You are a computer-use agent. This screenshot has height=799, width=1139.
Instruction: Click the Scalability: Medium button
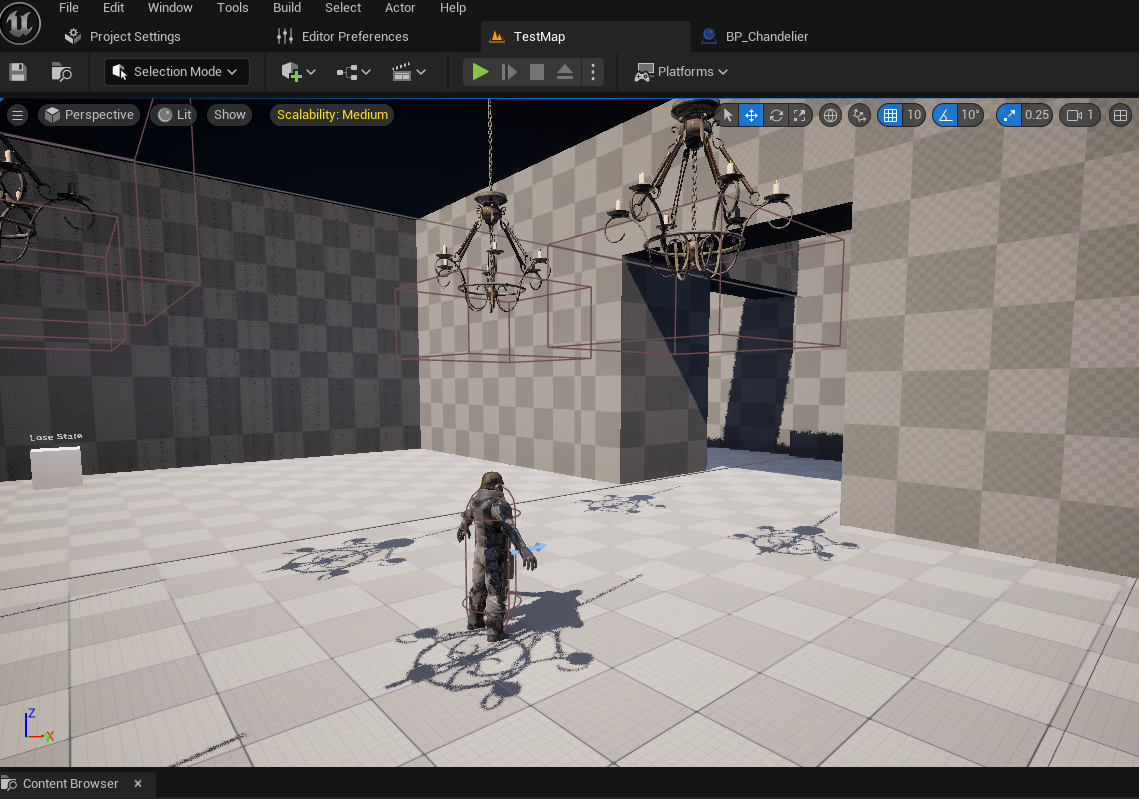332,115
